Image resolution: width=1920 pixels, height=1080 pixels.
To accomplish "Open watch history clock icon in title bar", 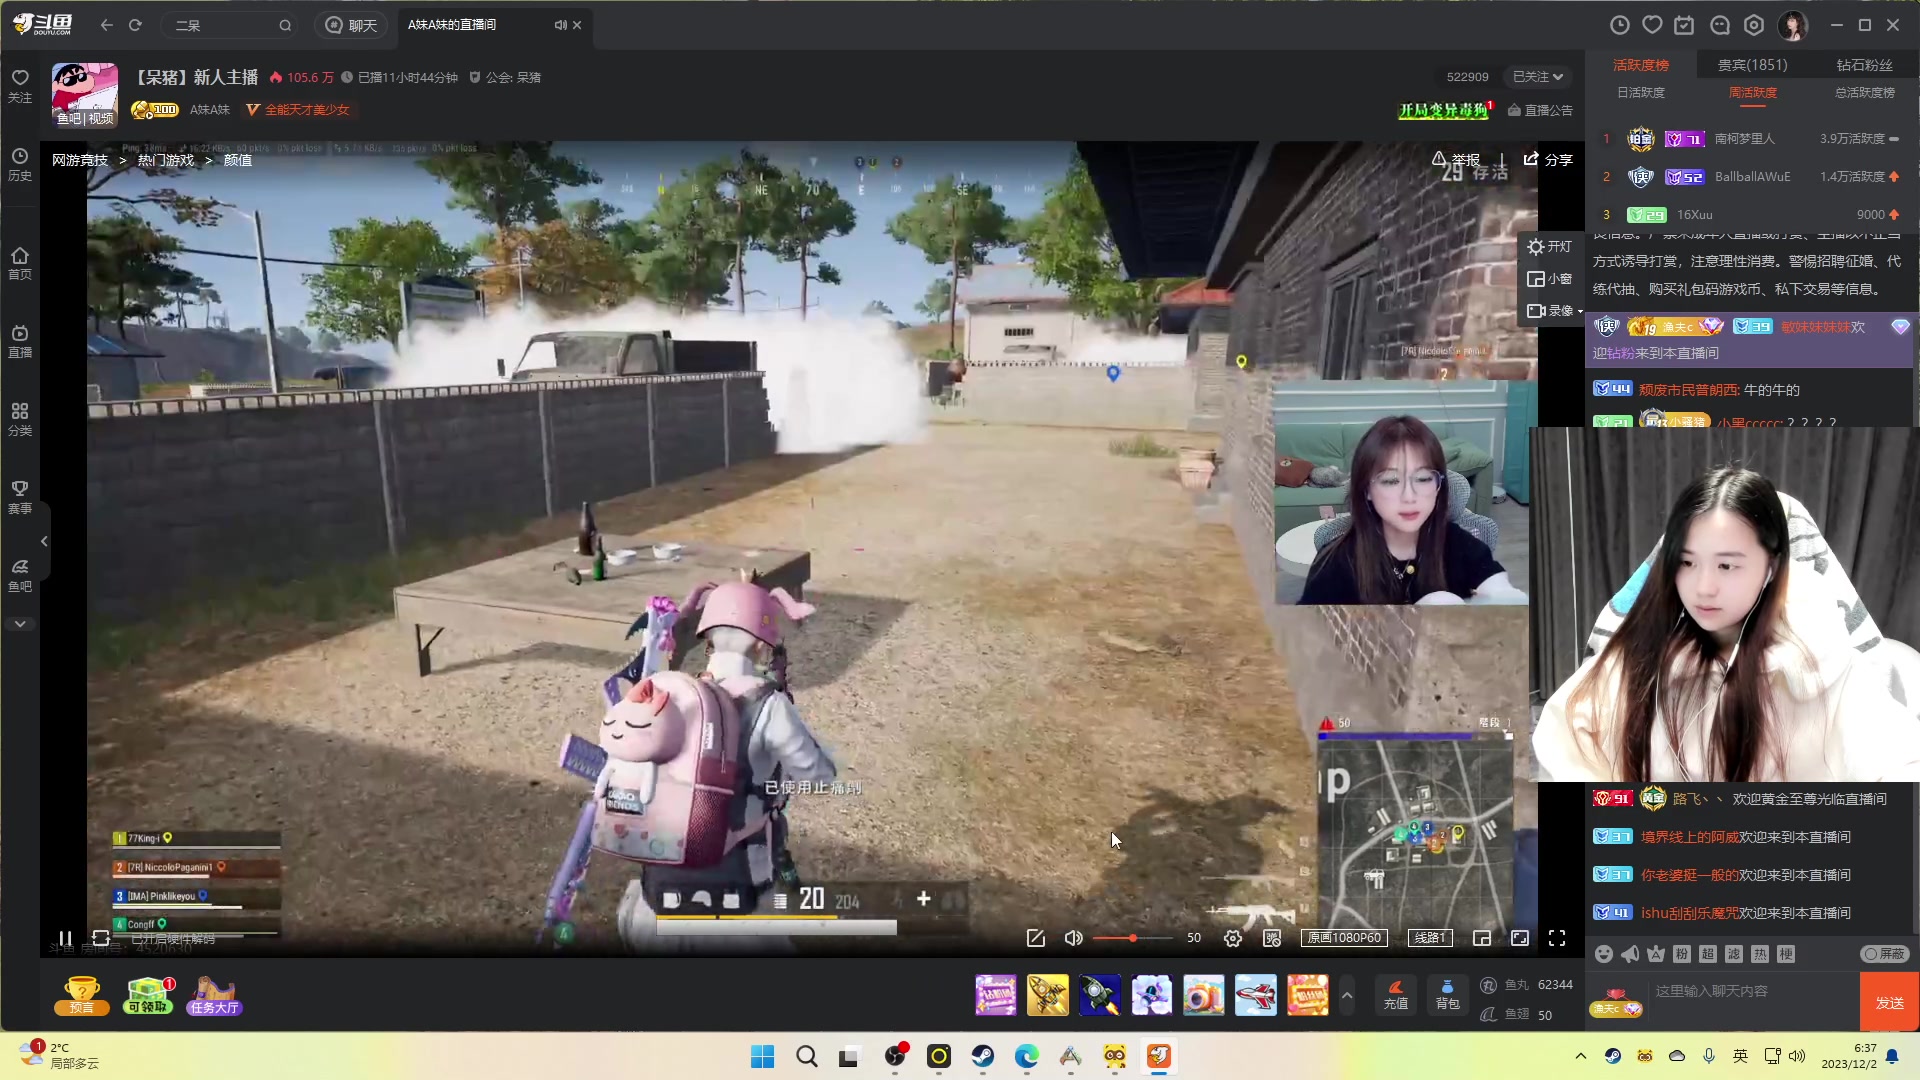I will [x=1620, y=25].
